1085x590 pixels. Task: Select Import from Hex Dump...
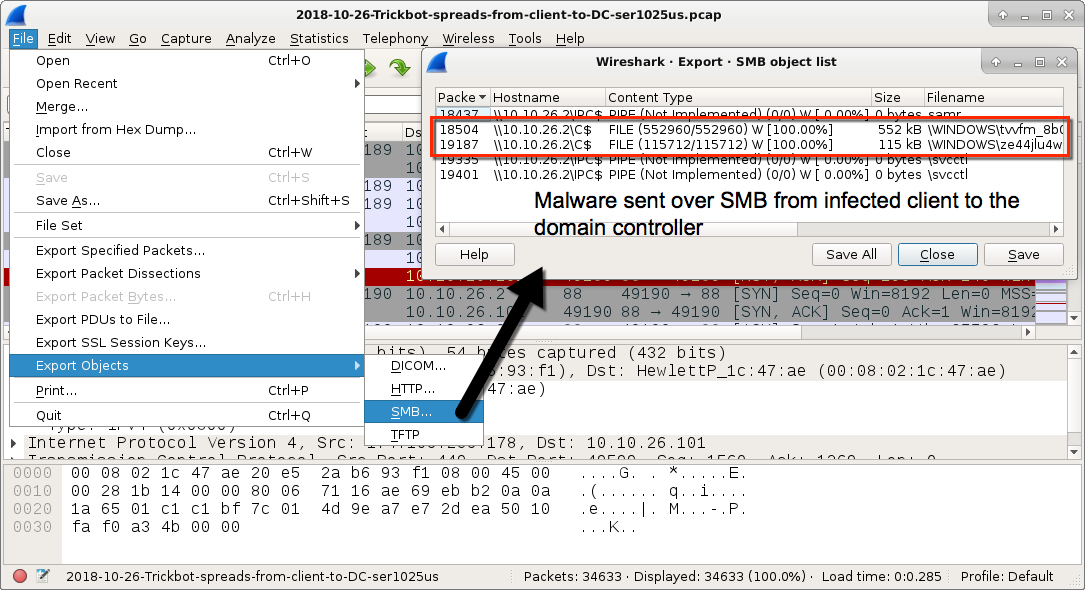point(187,129)
